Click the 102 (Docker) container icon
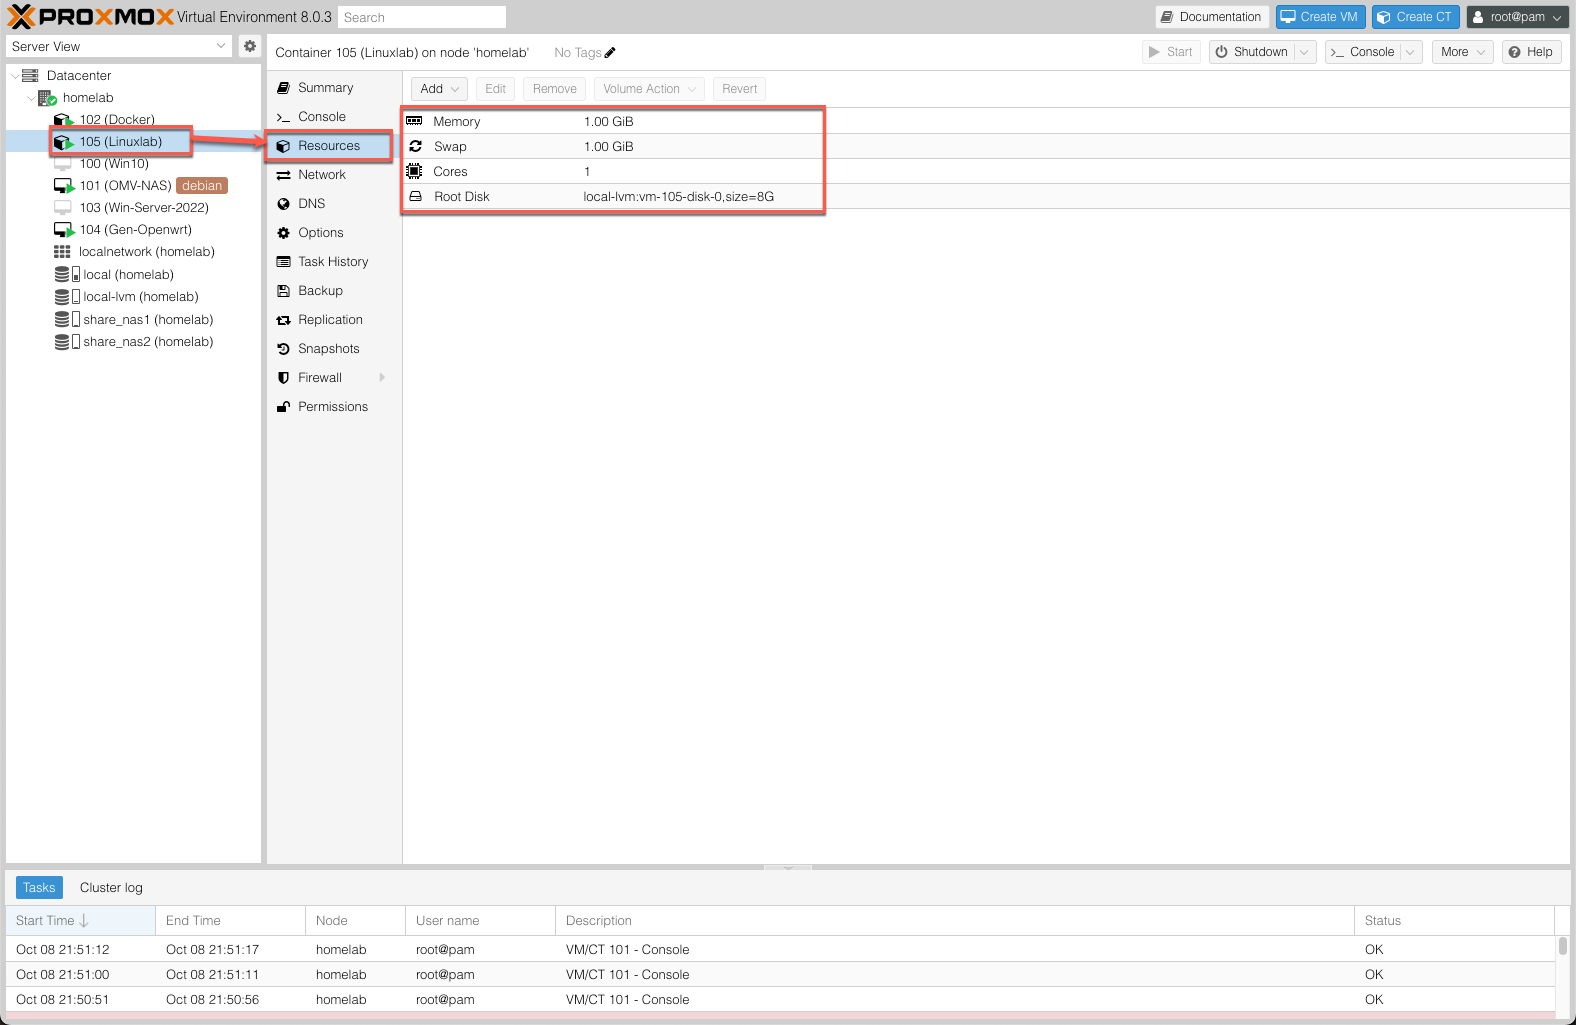This screenshot has height=1025, width=1576. (63, 120)
